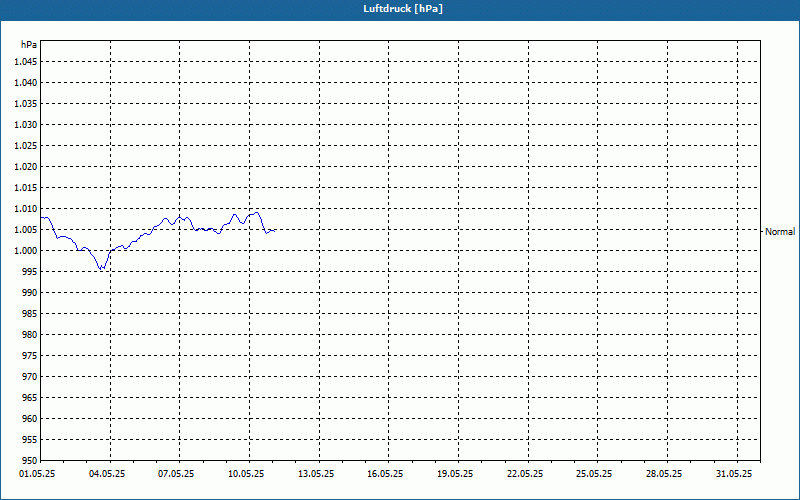800x500 pixels.
Task: Click the 19.05.25 date label
Action: coord(455,474)
